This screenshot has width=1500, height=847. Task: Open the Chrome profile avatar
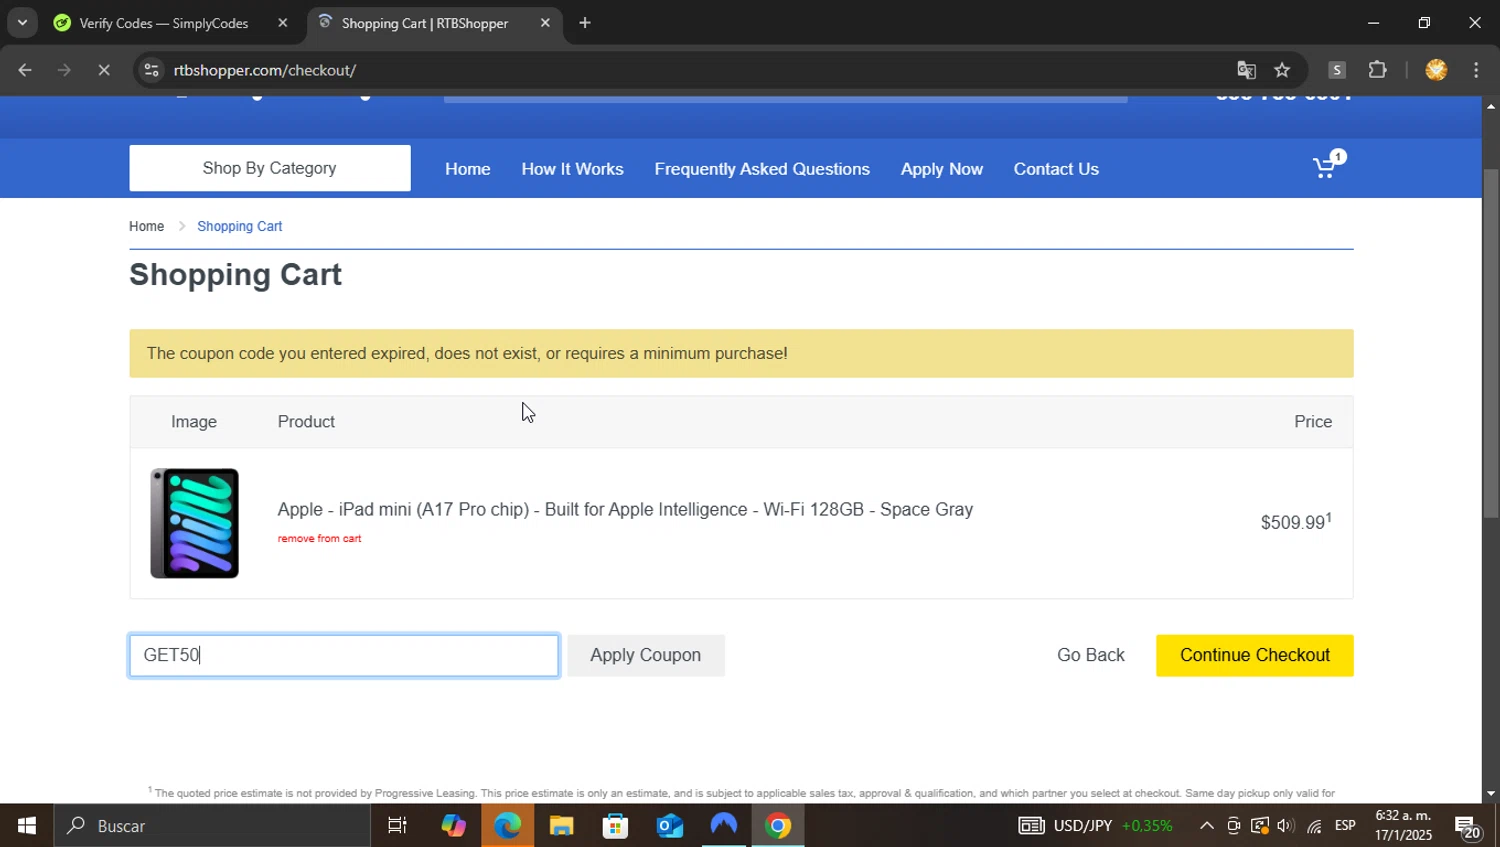(x=1436, y=70)
